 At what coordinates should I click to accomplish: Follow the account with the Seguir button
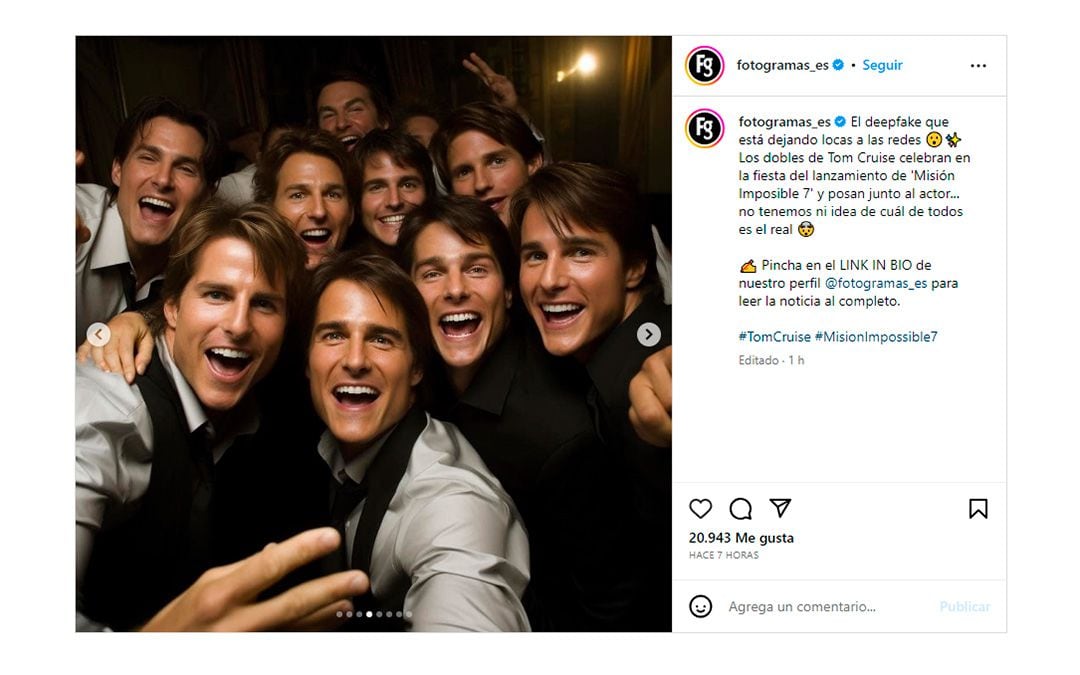coord(882,65)
